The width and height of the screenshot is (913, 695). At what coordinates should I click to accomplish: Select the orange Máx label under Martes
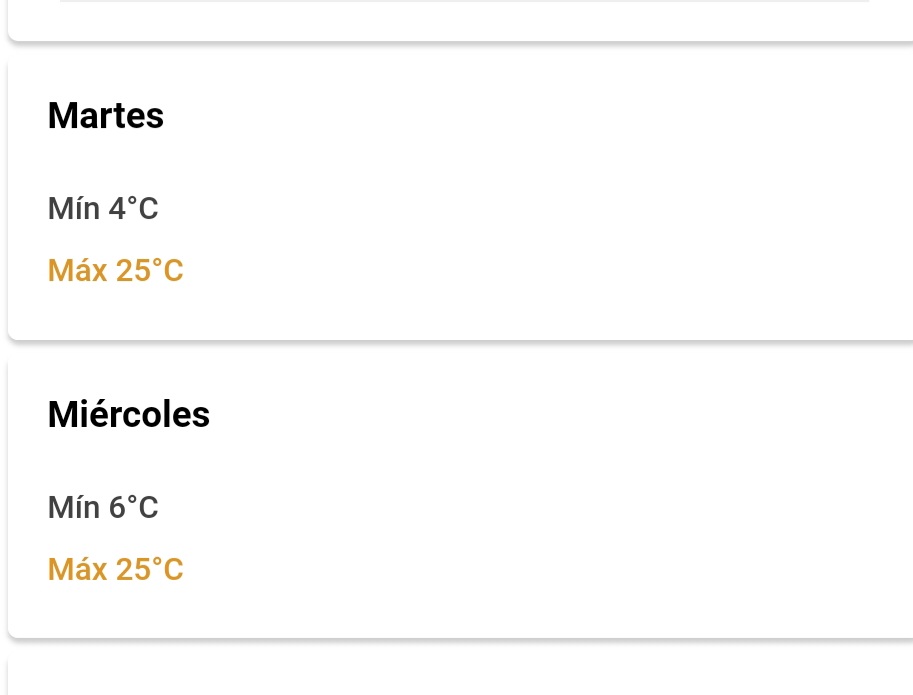point(77,271)
